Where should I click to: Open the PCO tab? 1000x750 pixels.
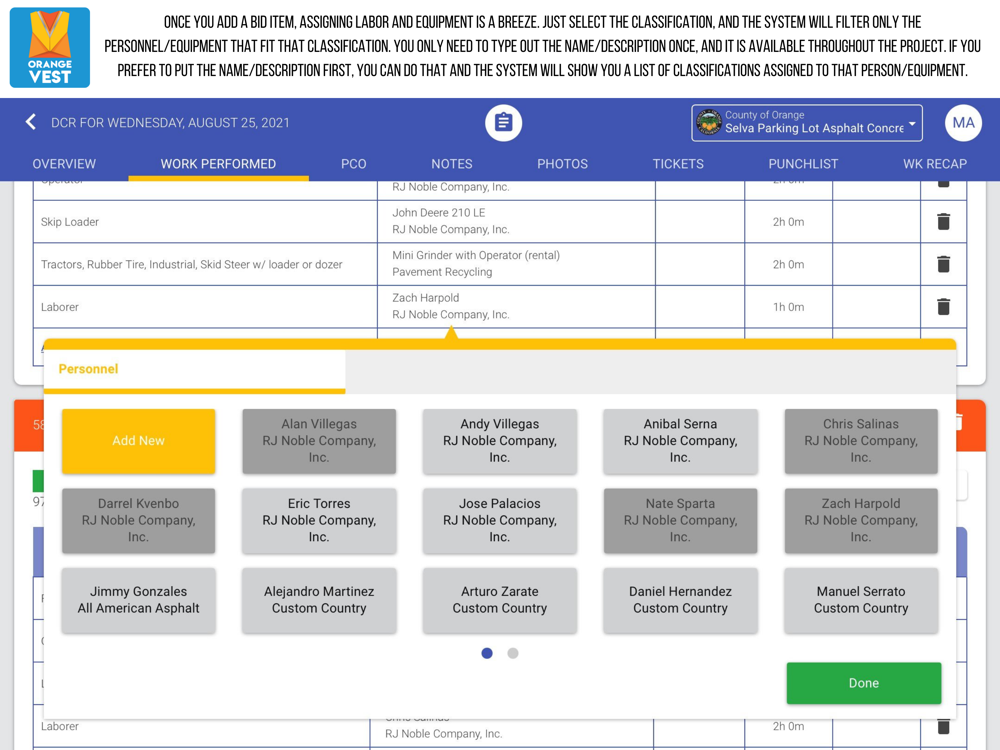tap(353, 164)
